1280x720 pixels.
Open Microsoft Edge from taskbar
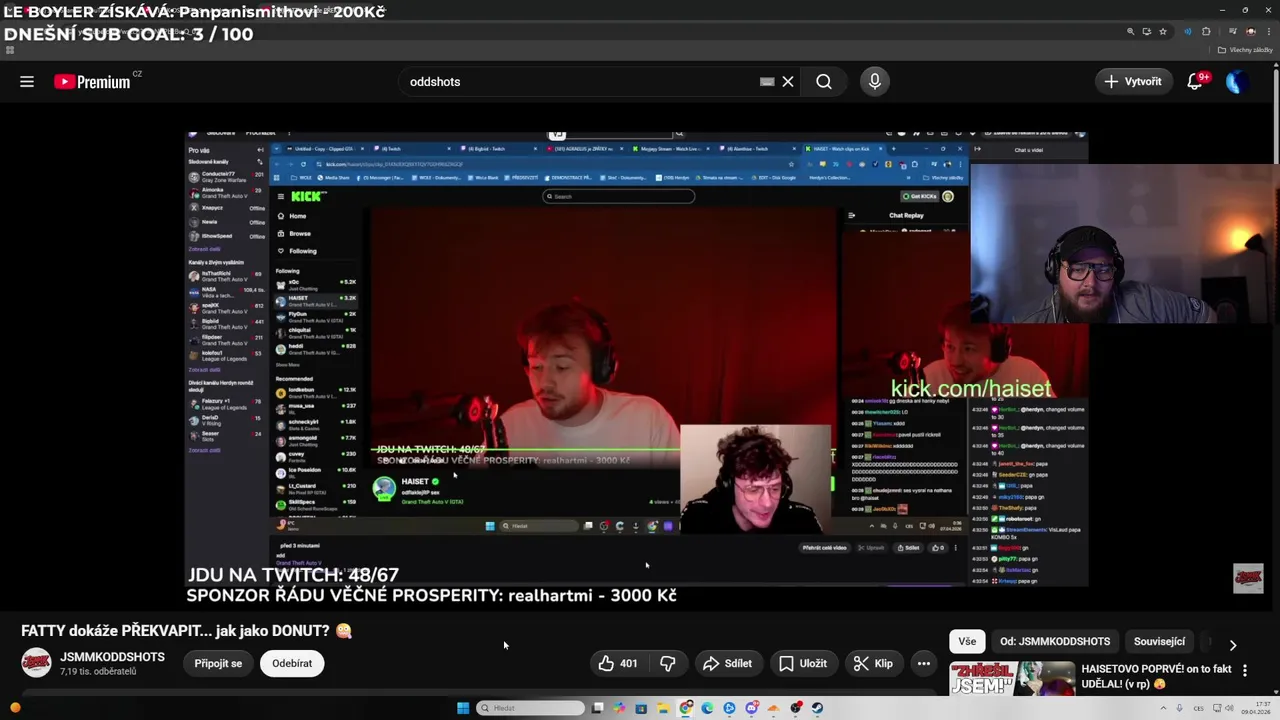pyautogui.click(x=707, y=708)
